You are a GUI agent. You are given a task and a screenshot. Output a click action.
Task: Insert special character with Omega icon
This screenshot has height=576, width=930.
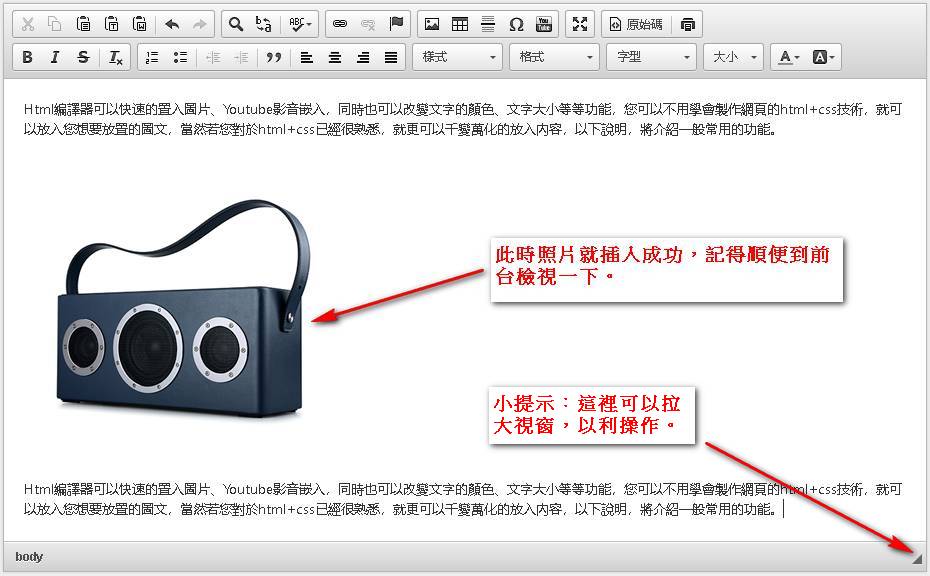516,24
